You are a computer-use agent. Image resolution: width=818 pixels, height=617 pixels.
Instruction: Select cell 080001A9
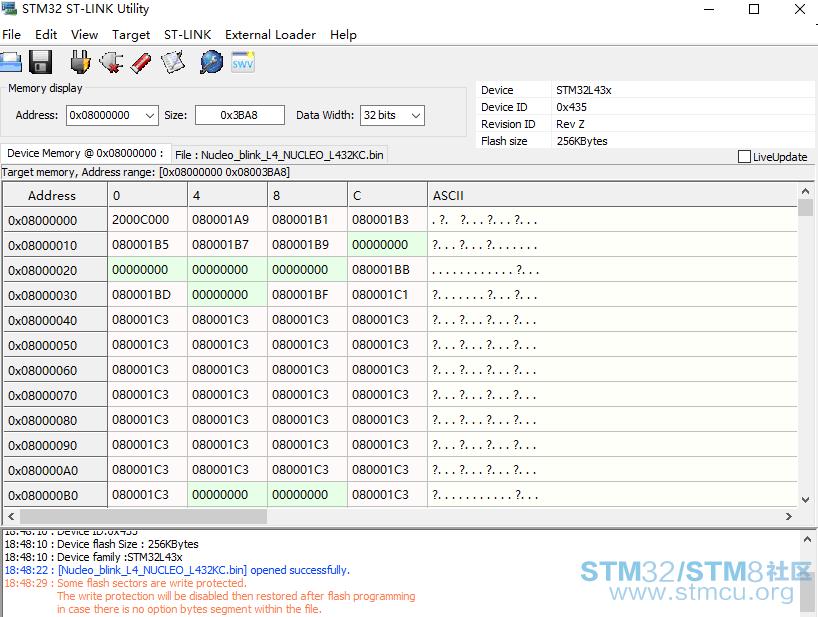pos(227,220)
